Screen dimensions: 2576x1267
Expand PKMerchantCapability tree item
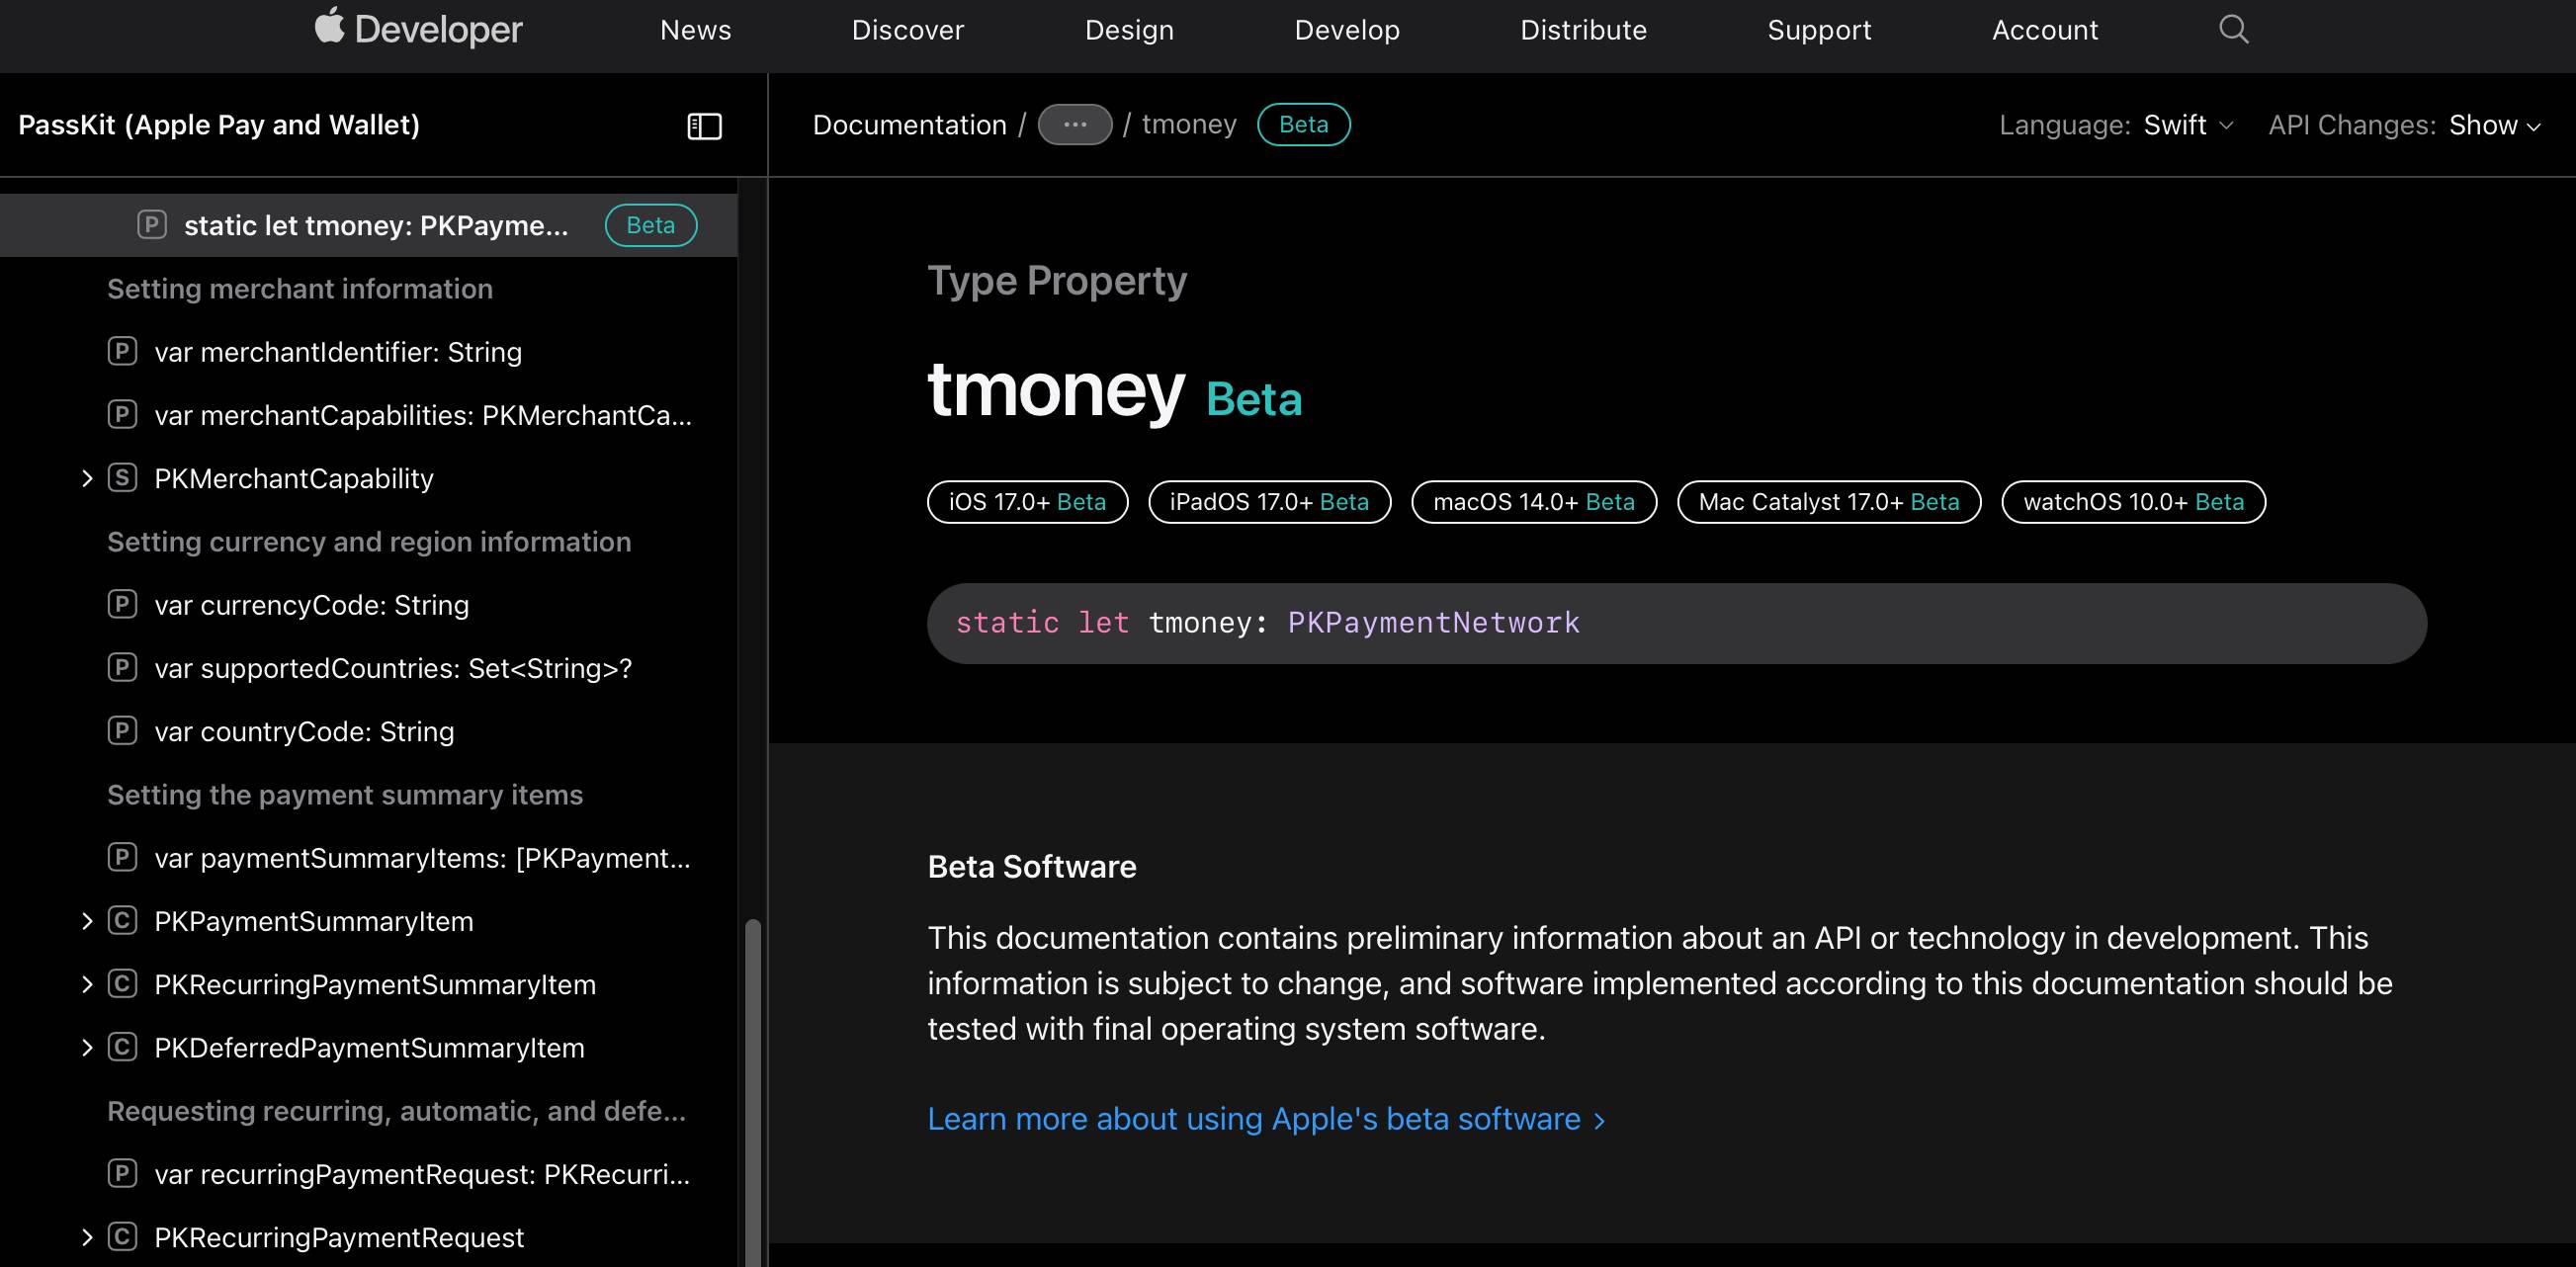pyautogui.click(x=87, y=478)
